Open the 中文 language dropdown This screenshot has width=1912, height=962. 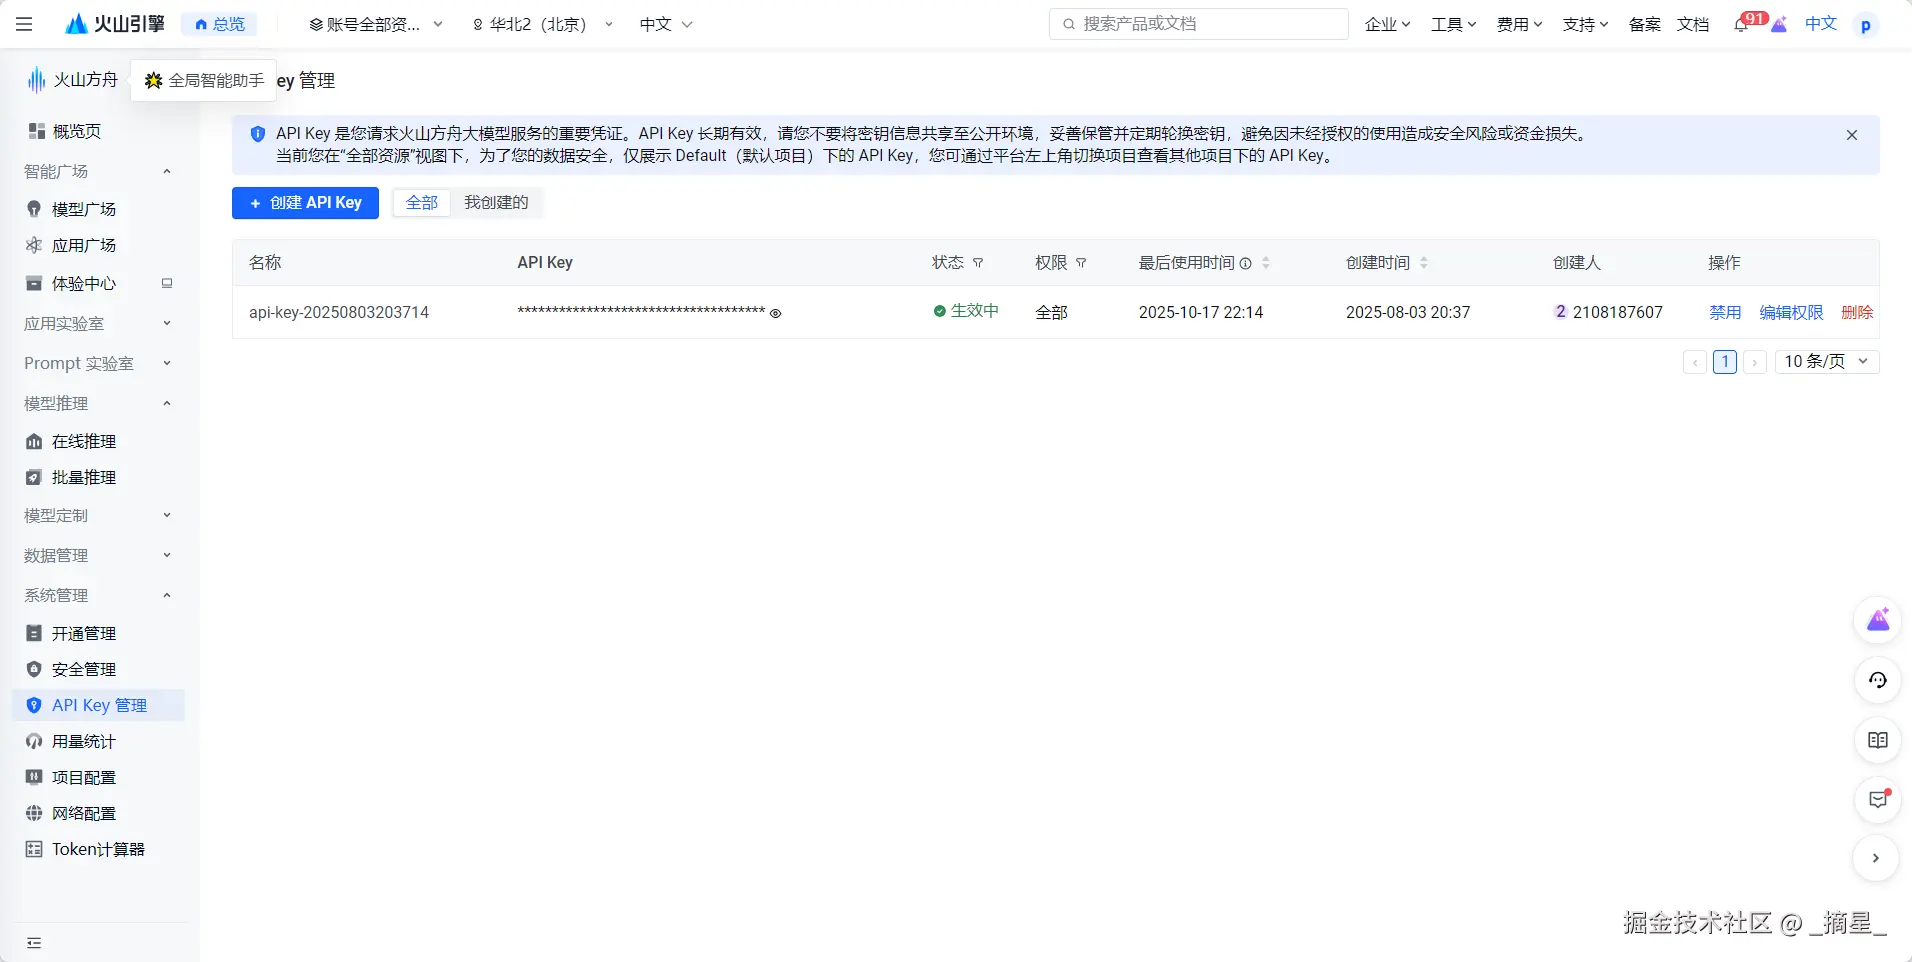click(x=666, y=24)
